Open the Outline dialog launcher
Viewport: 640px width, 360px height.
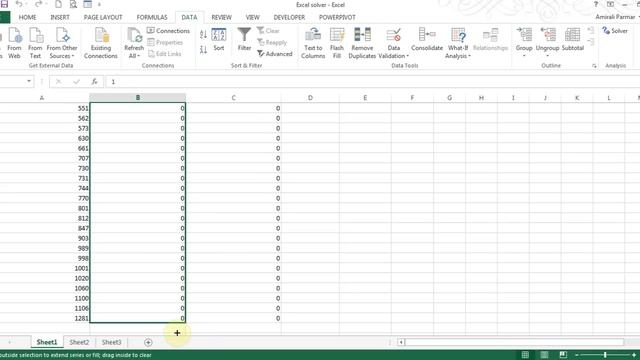tap(594, 66)
